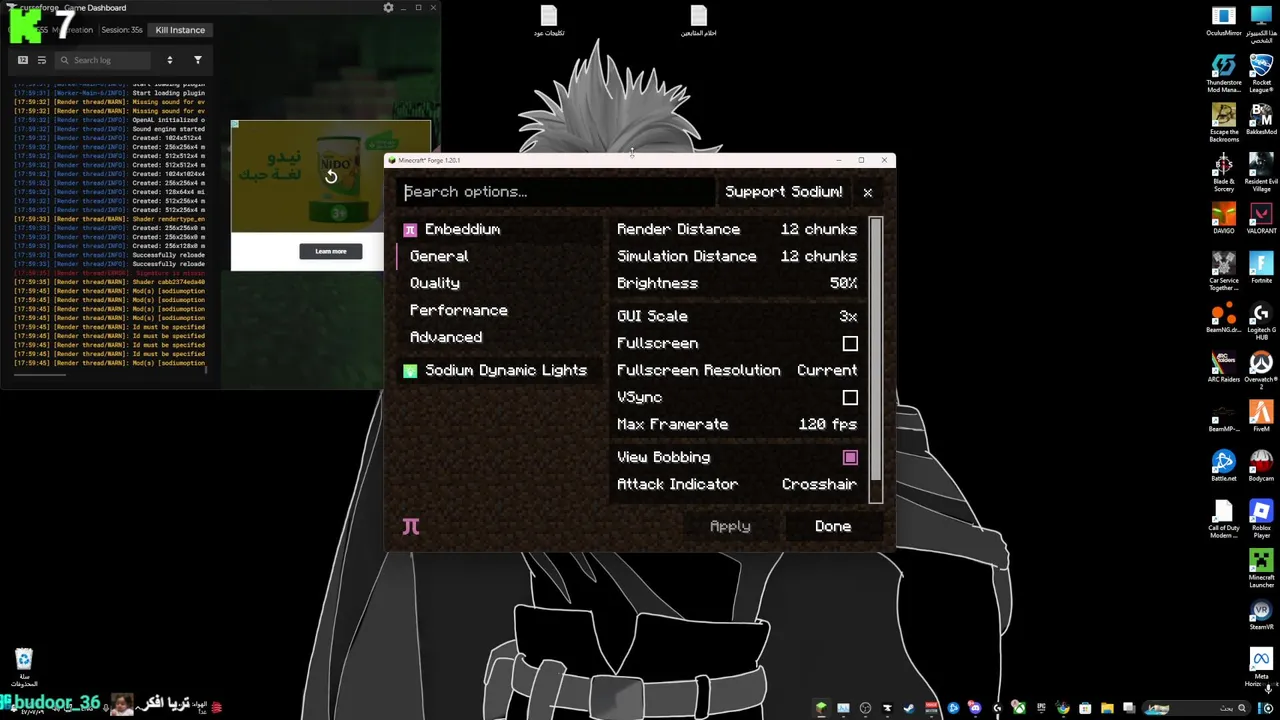Open Car Service Together desktop icon
Screen dimensions: 1280x720
[x=1224, y=271]
